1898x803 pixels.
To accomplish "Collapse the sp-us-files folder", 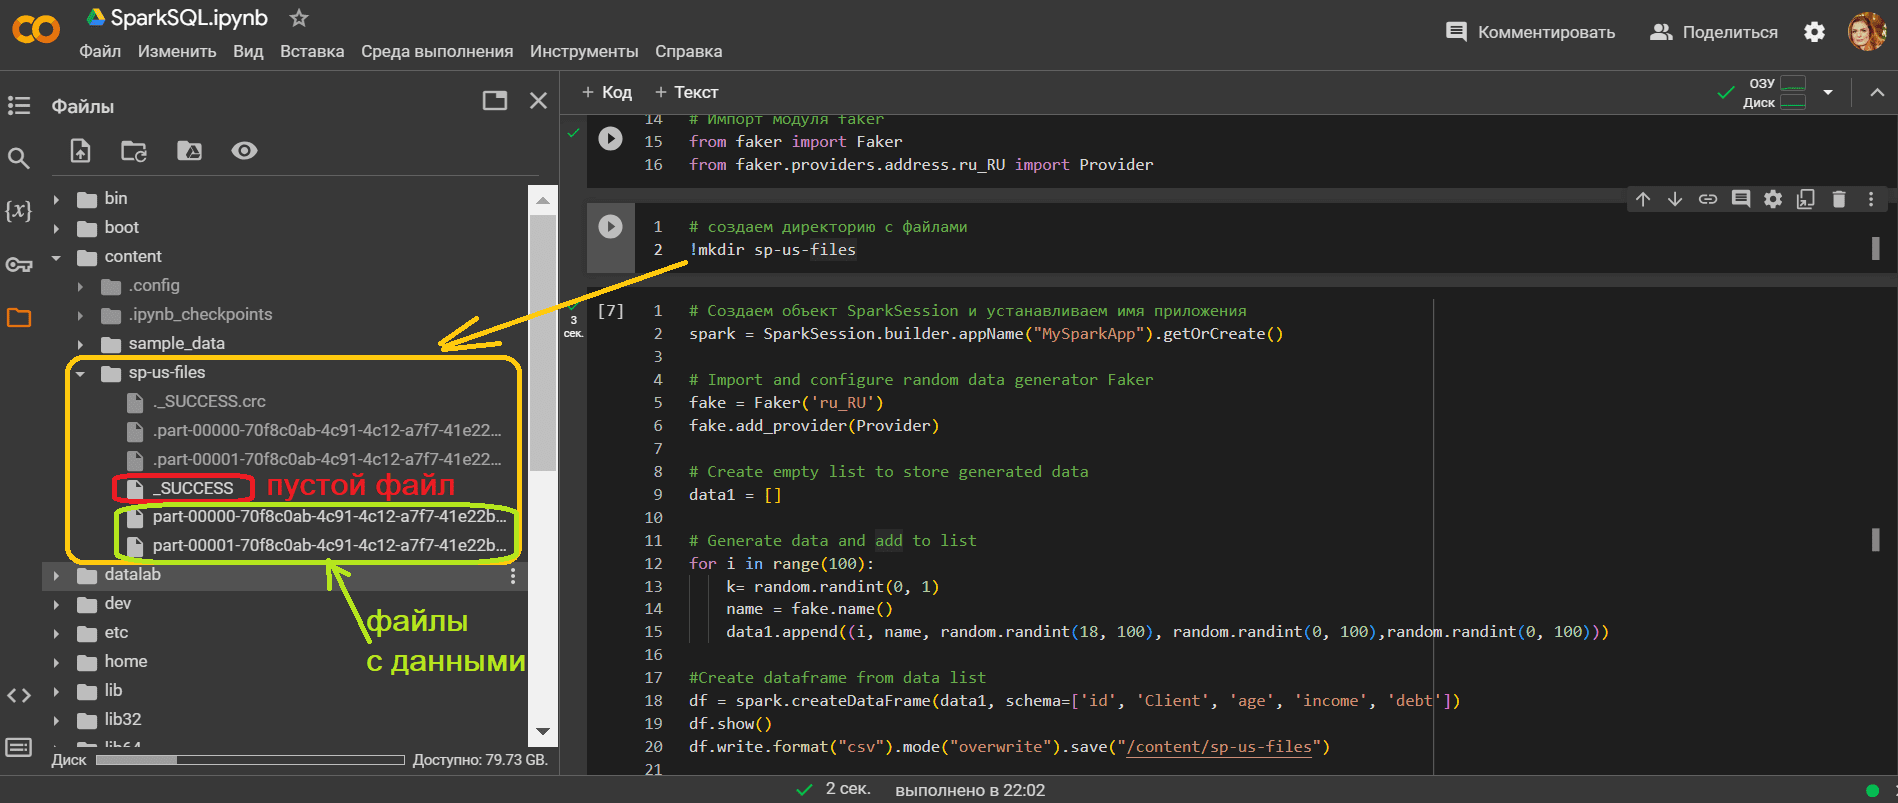I will coord(81,373).
